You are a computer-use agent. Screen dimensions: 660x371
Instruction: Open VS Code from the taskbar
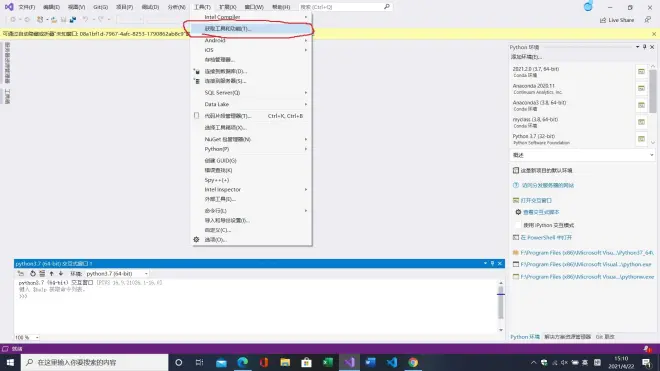click(391, 362)
